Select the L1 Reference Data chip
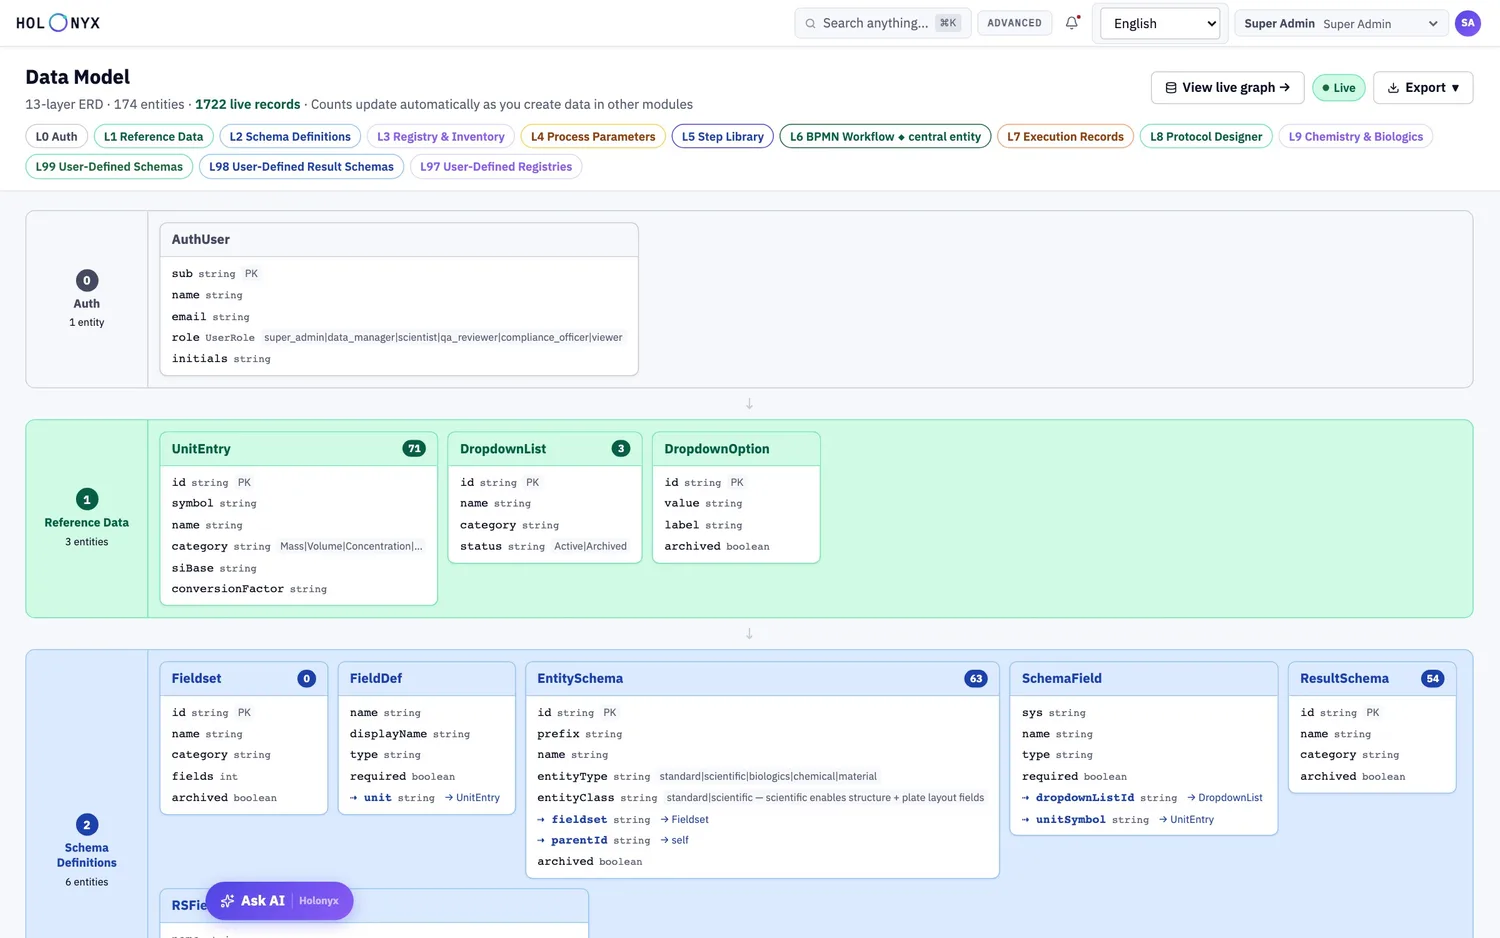This screenshot has width=1500, height=938. pyautogui.click(x=153, y=137)
